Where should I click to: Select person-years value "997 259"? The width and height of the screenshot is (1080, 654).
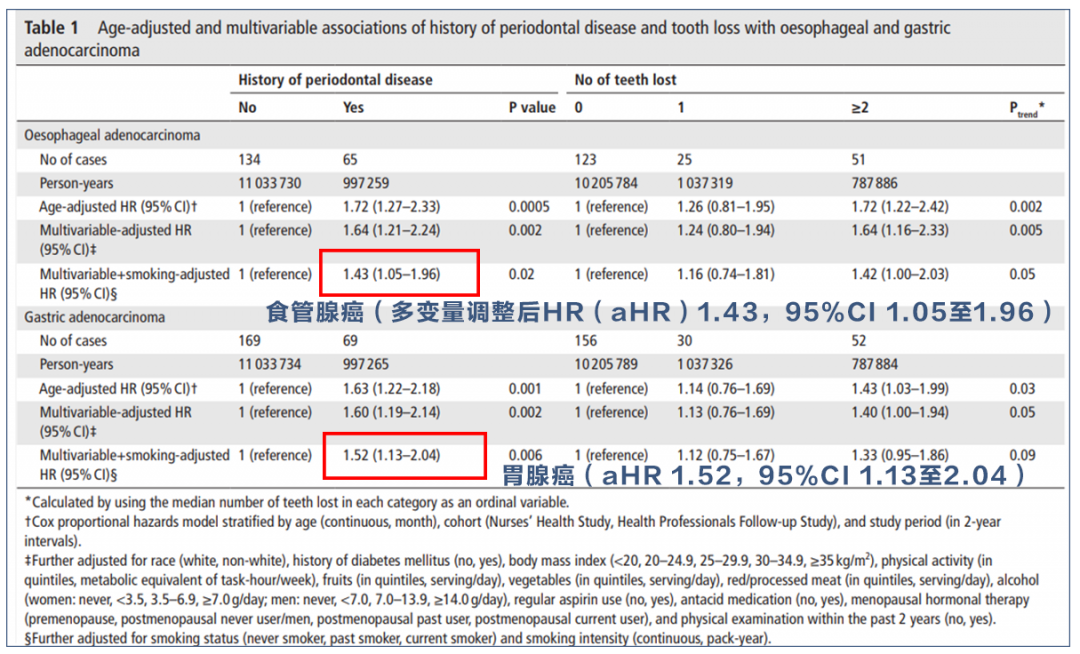click(366, 183)
